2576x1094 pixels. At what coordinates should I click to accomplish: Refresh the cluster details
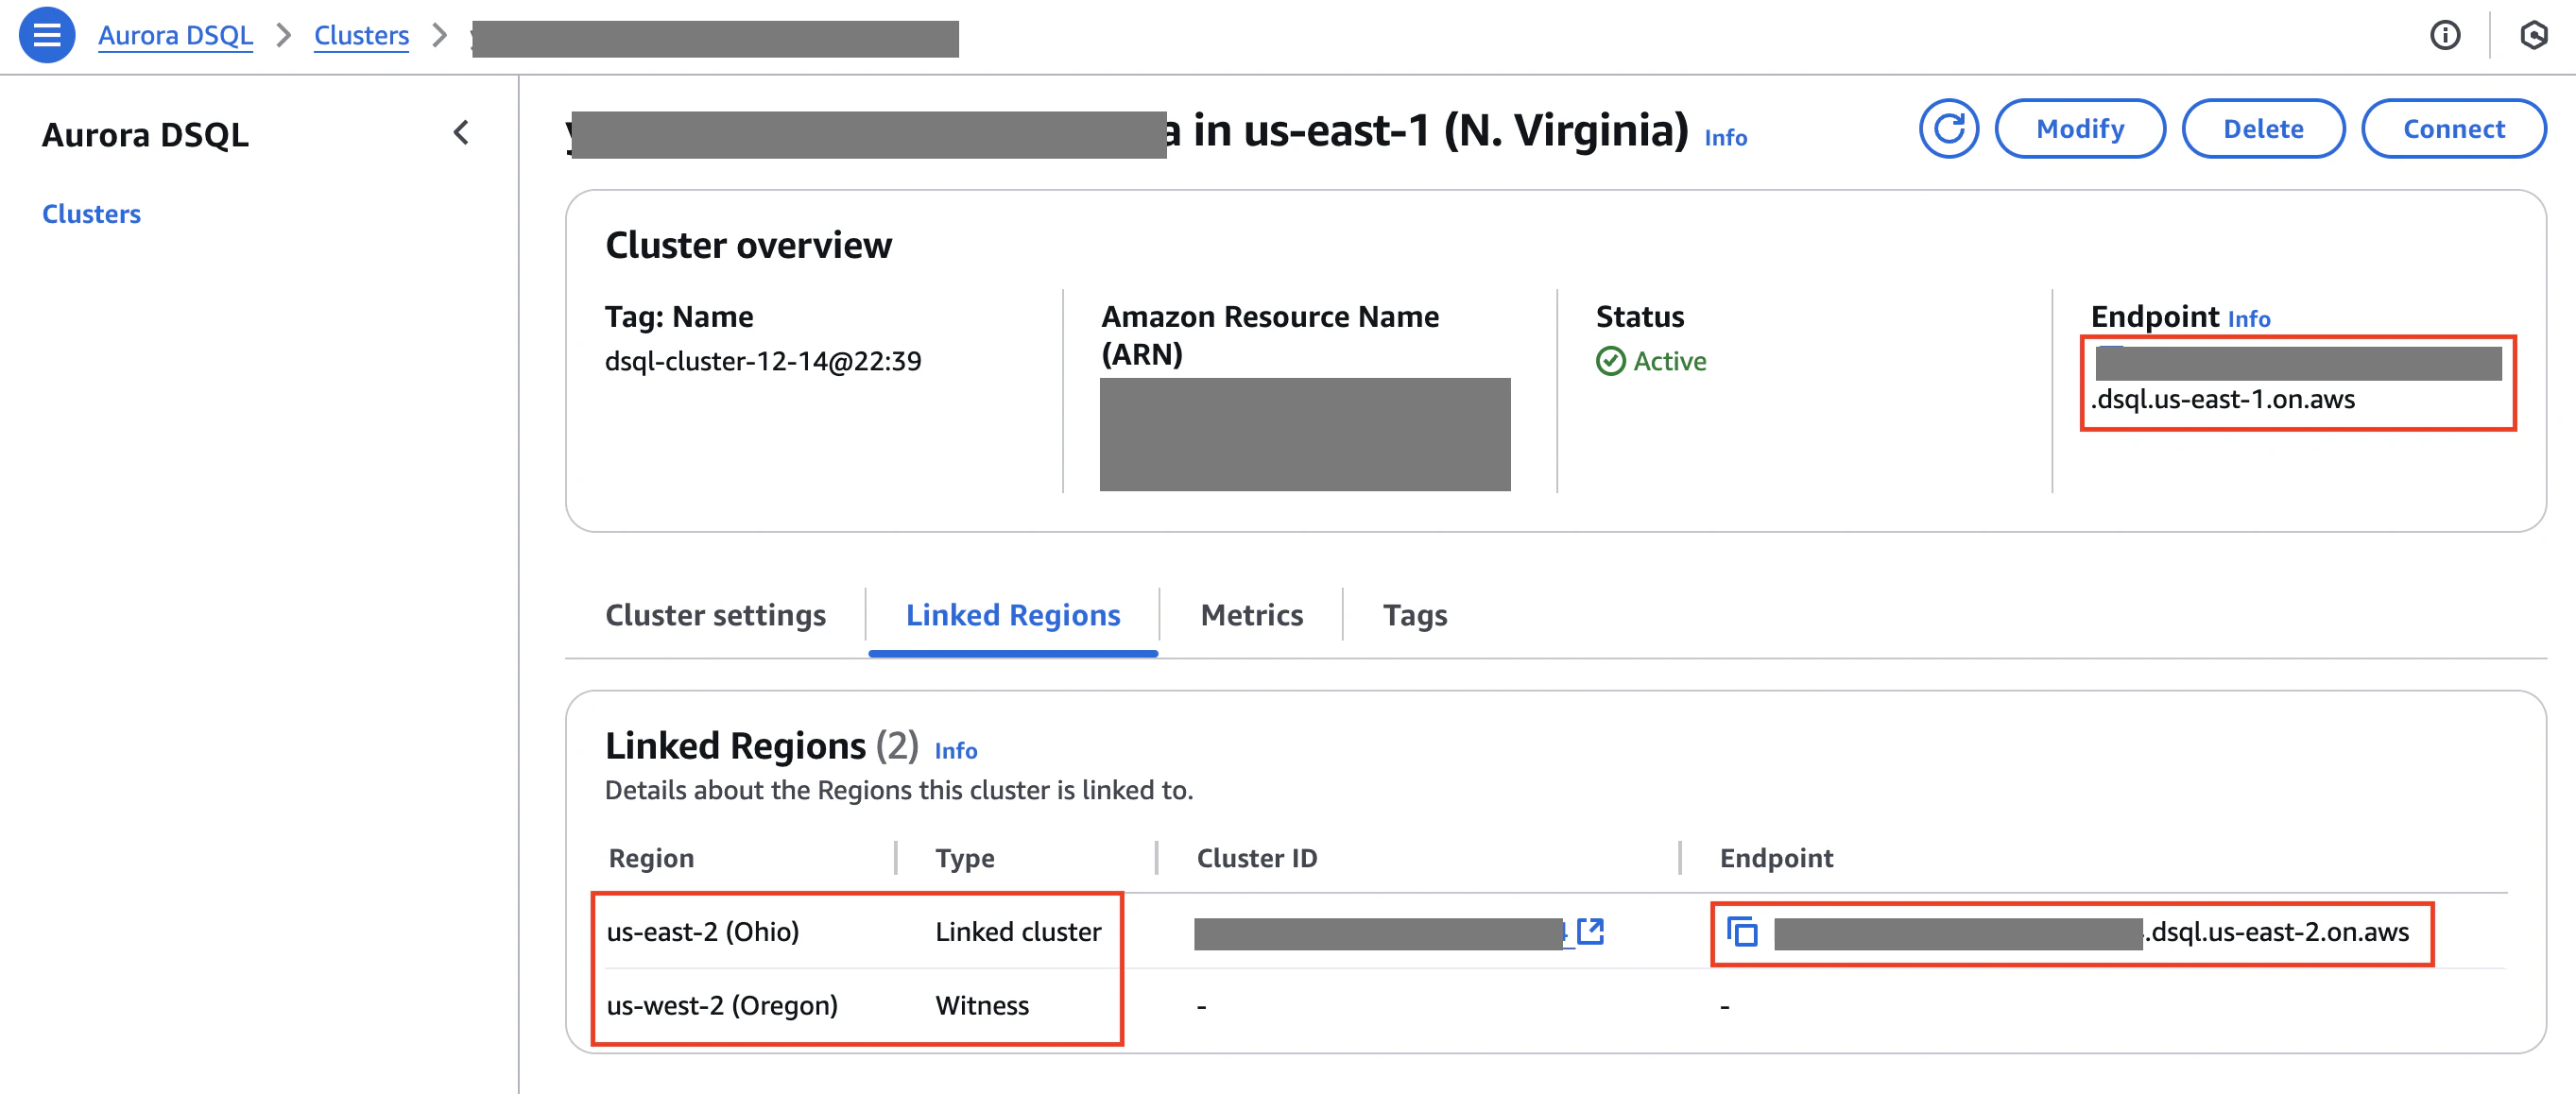(x=1948, y=129)
